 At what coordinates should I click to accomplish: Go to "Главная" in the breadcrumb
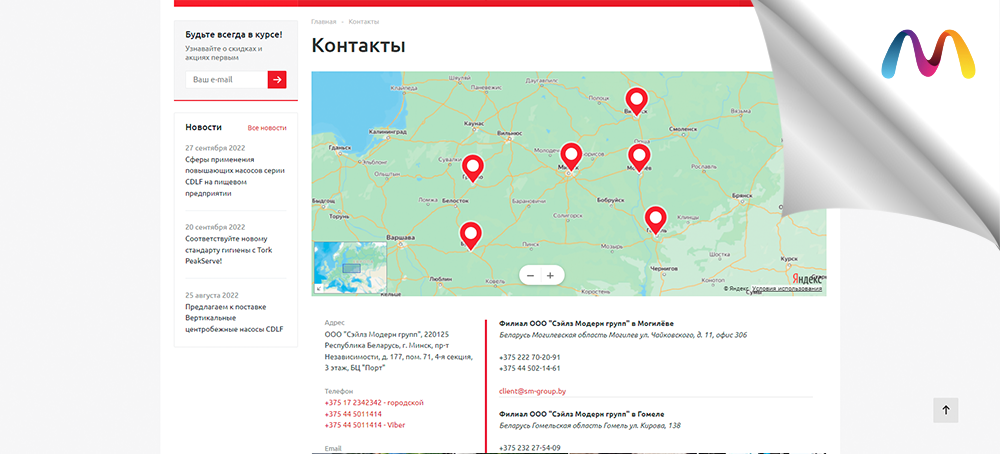pyautogui.click(x=323, y=22)
